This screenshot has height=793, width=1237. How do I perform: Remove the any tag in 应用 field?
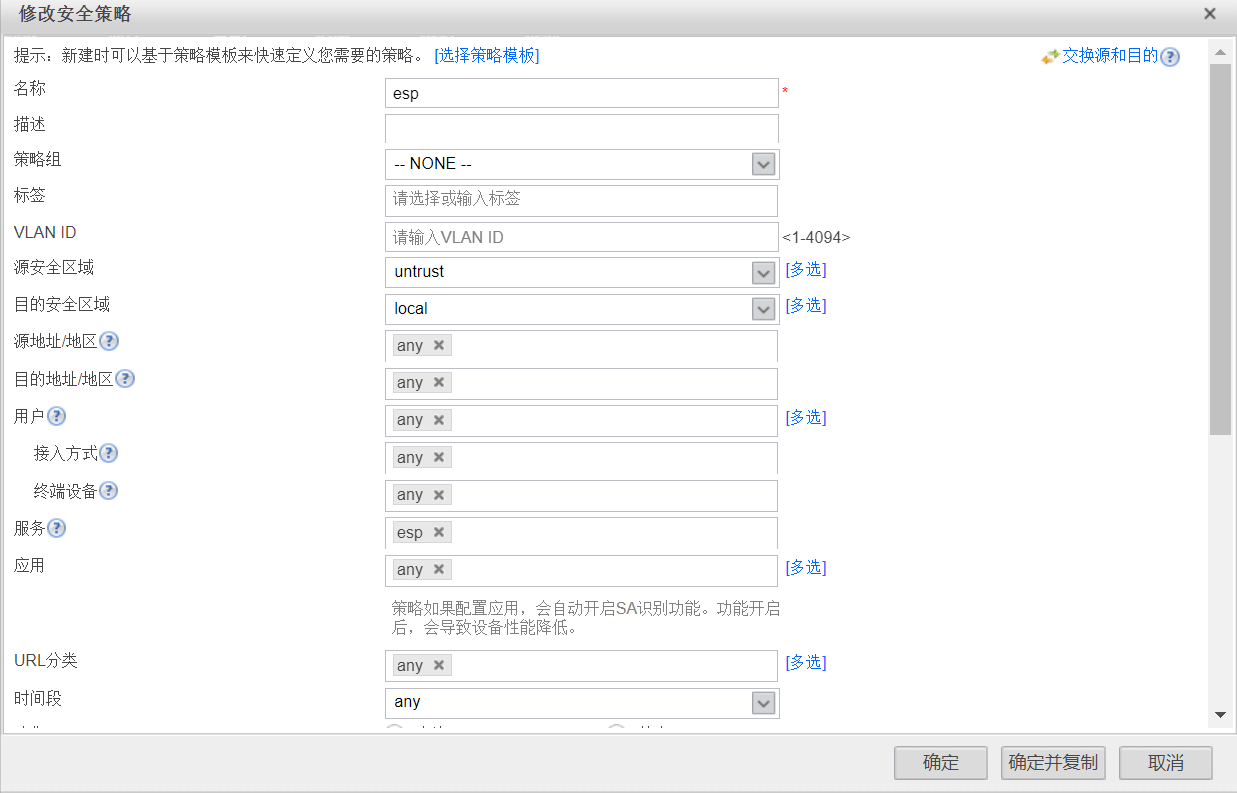click(439, 569)
